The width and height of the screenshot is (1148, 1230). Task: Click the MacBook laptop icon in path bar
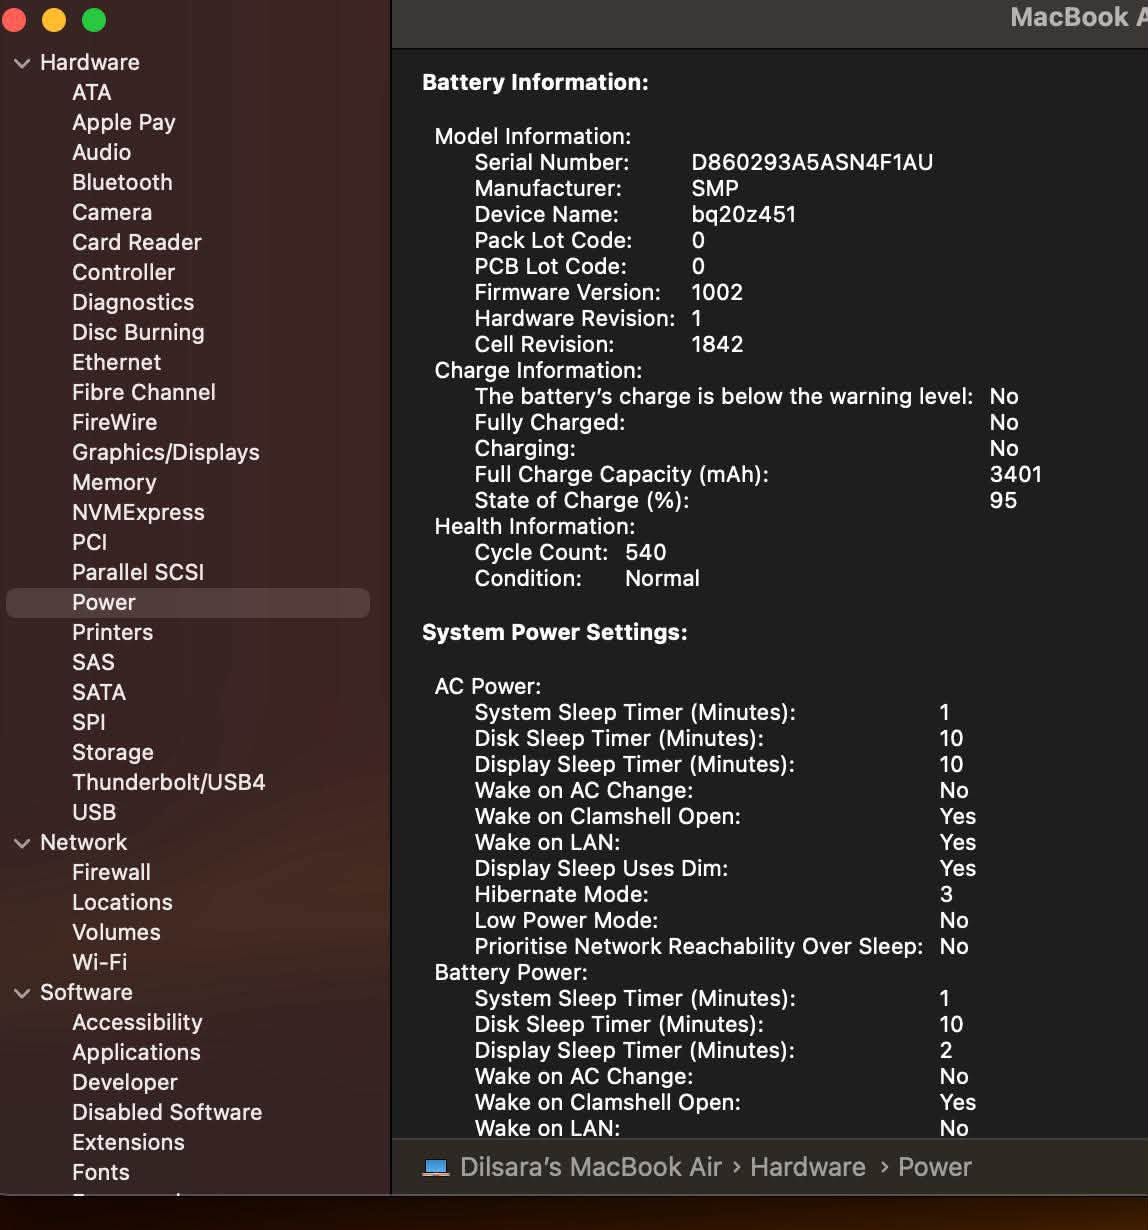tap(436, 1168)
